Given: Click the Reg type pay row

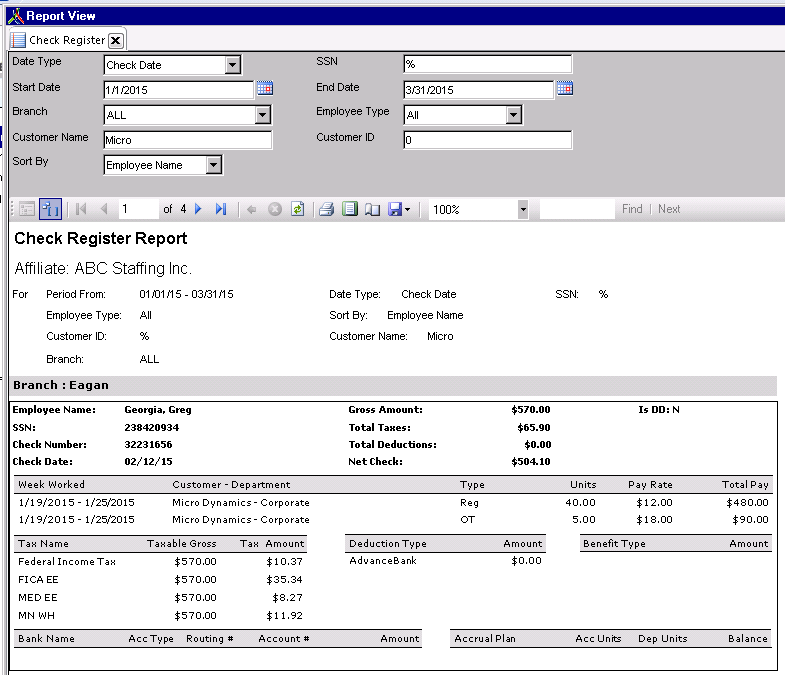Looking at the screenshot, I should (x=393, y=502).
